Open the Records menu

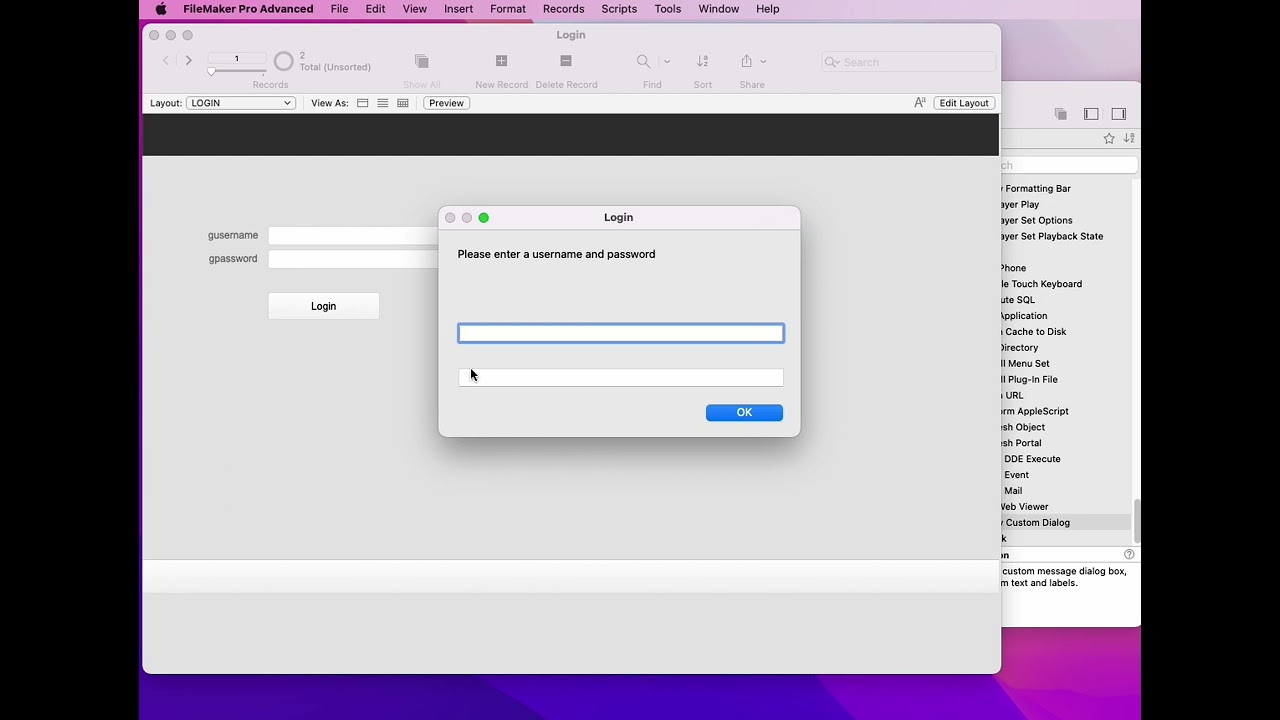(x=563, y=9)
